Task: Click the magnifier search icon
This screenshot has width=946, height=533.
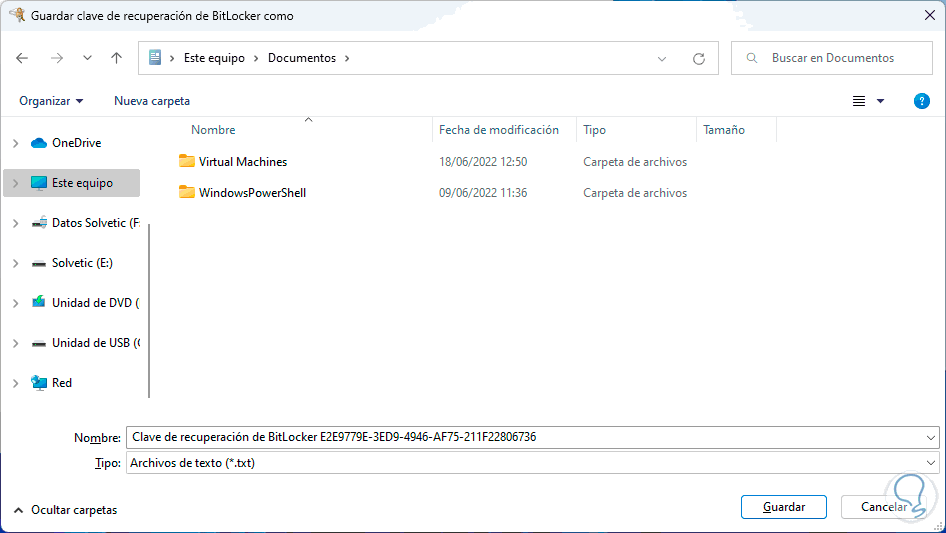Action: pos(752,58)
